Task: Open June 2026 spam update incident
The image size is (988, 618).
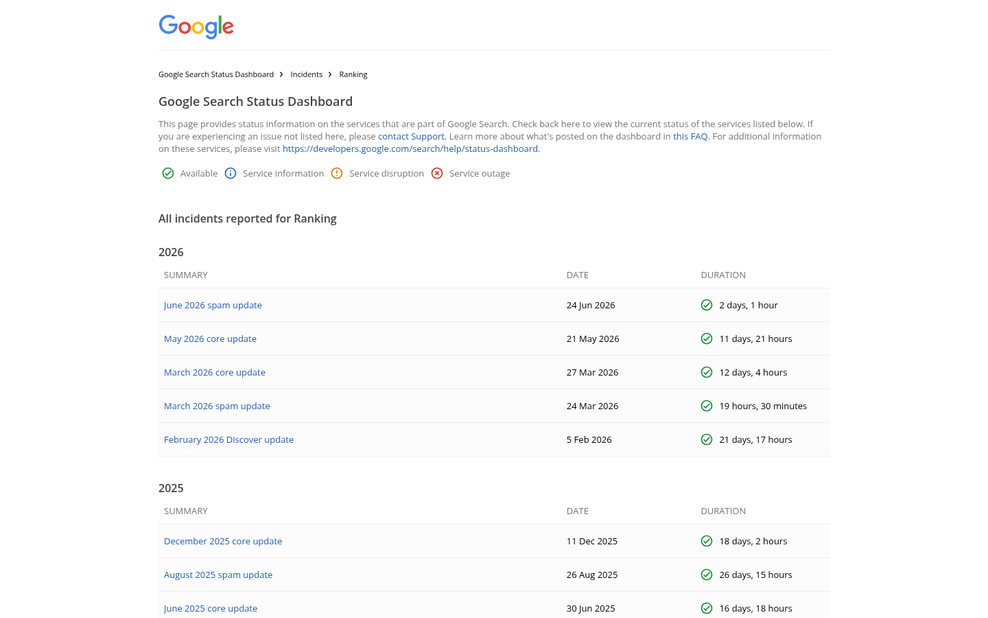Action: click(x=213, y=306)
